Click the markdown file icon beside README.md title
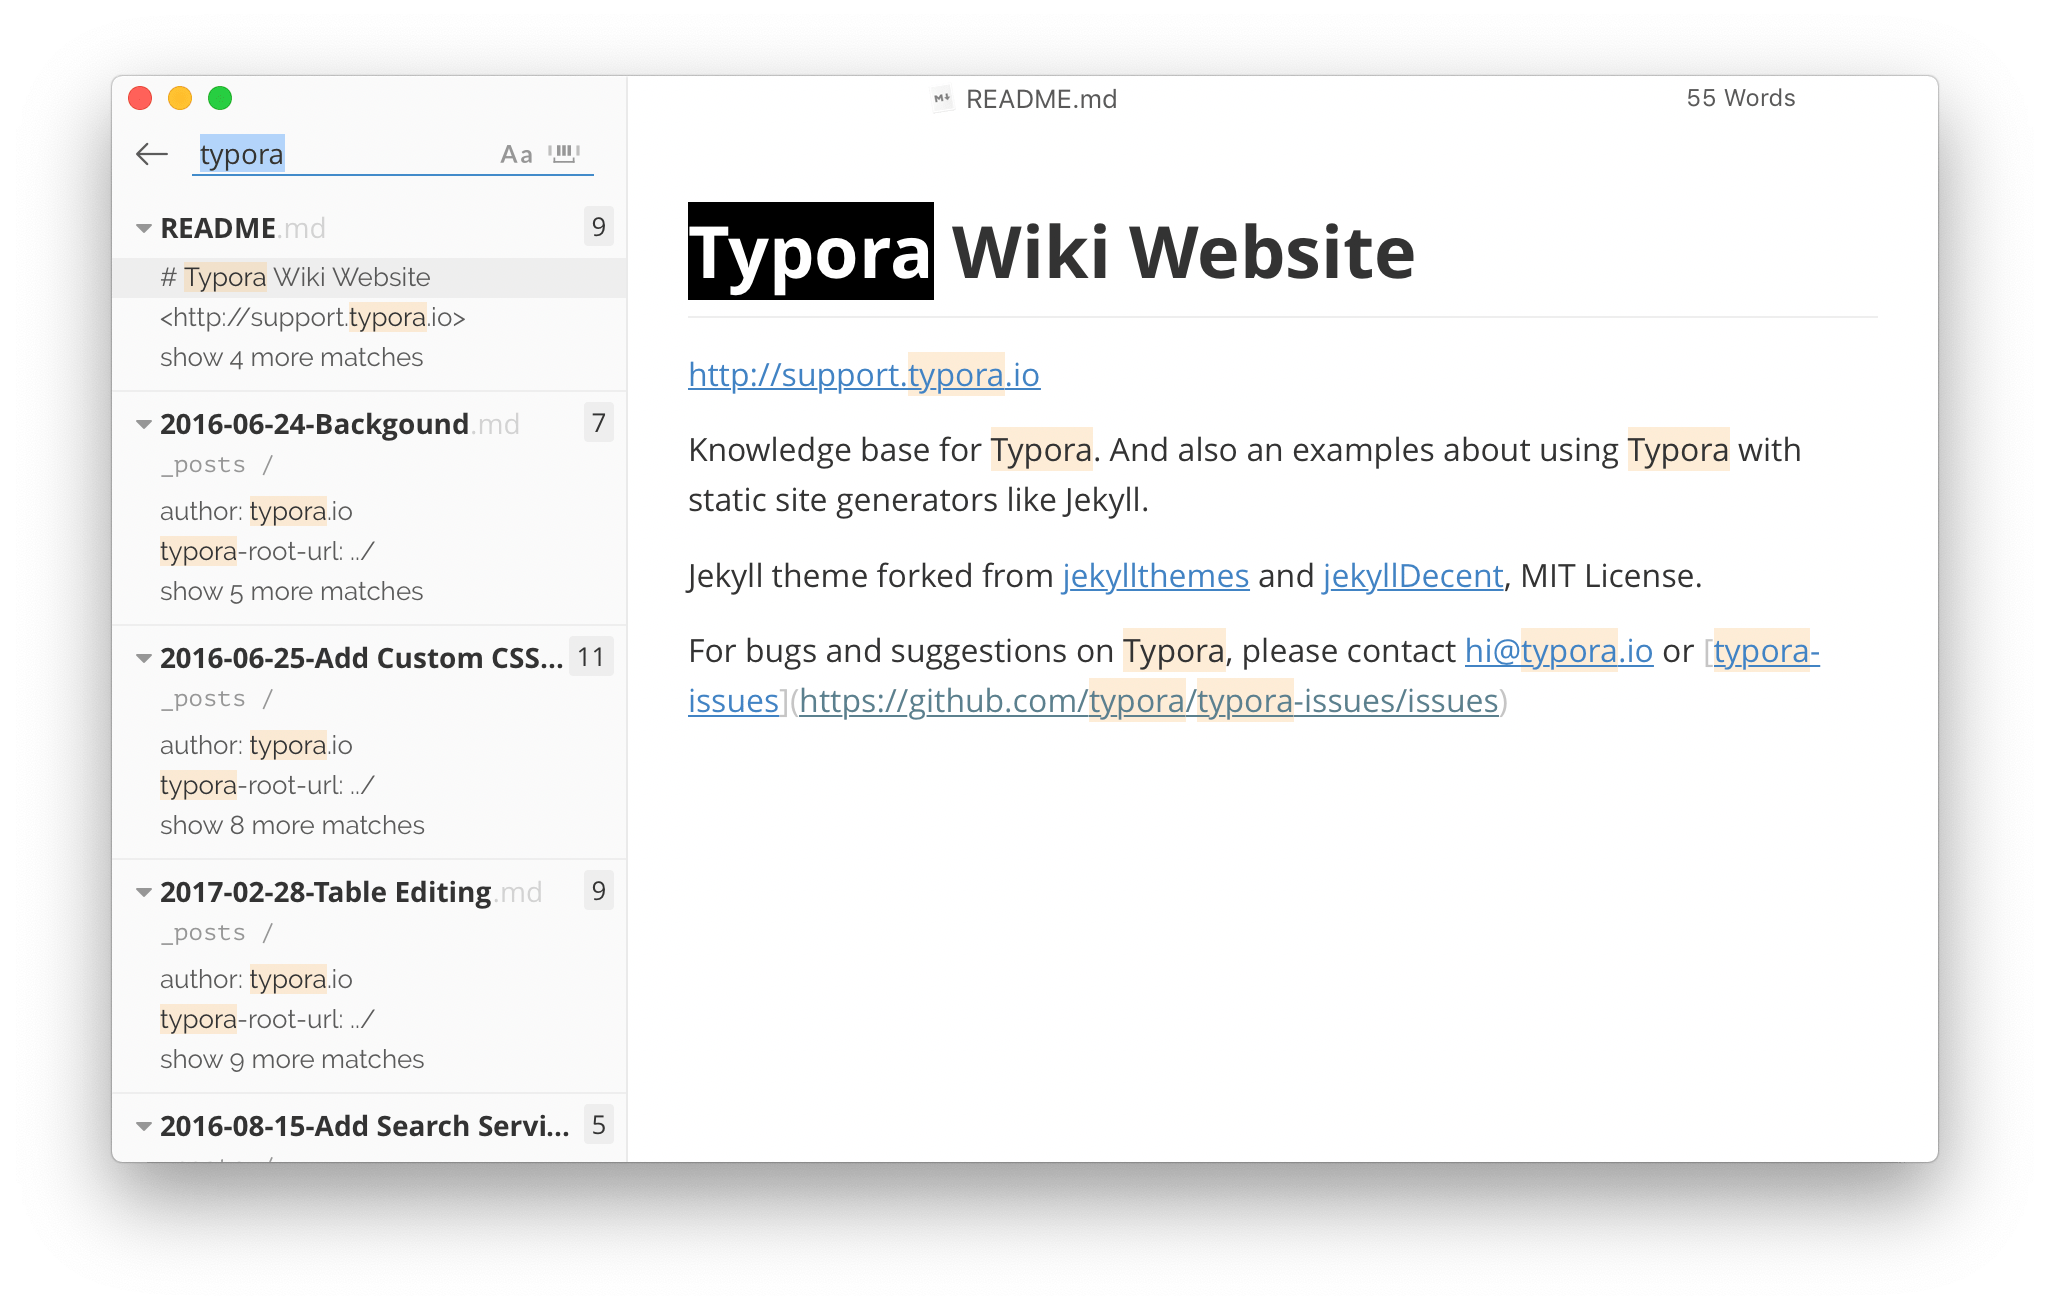Viewport: 2050px width, 1310px height. pos(941,99)
